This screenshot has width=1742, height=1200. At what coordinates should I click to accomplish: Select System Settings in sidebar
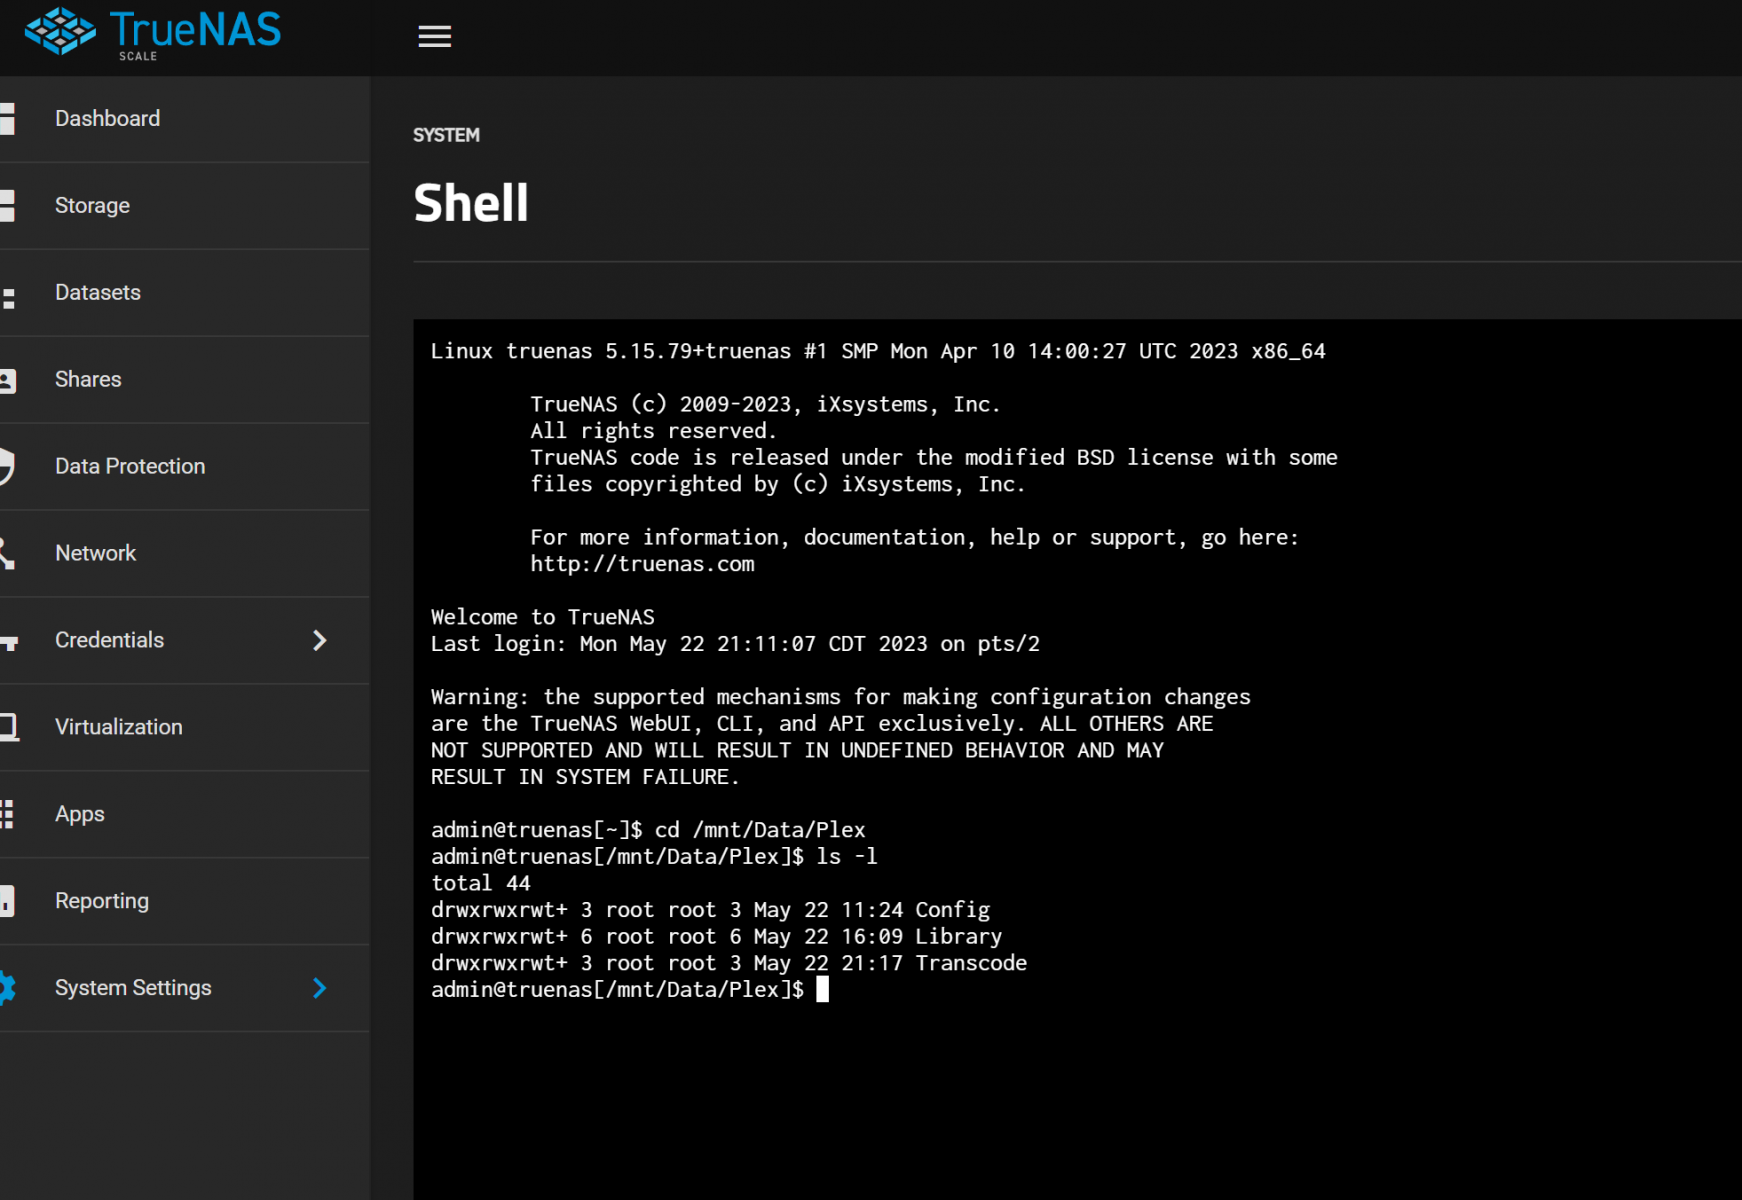185,989
